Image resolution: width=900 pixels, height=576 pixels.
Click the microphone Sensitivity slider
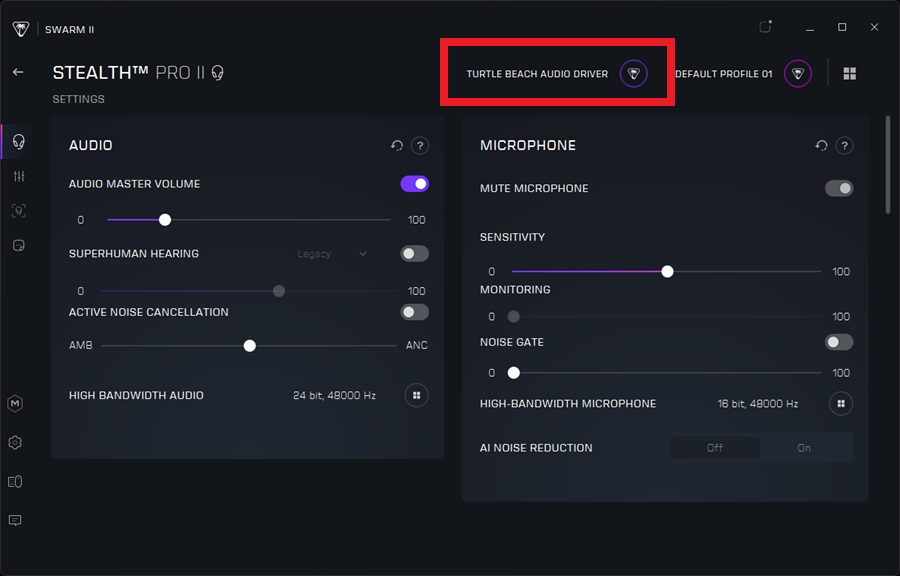click(x=666, y=271)
